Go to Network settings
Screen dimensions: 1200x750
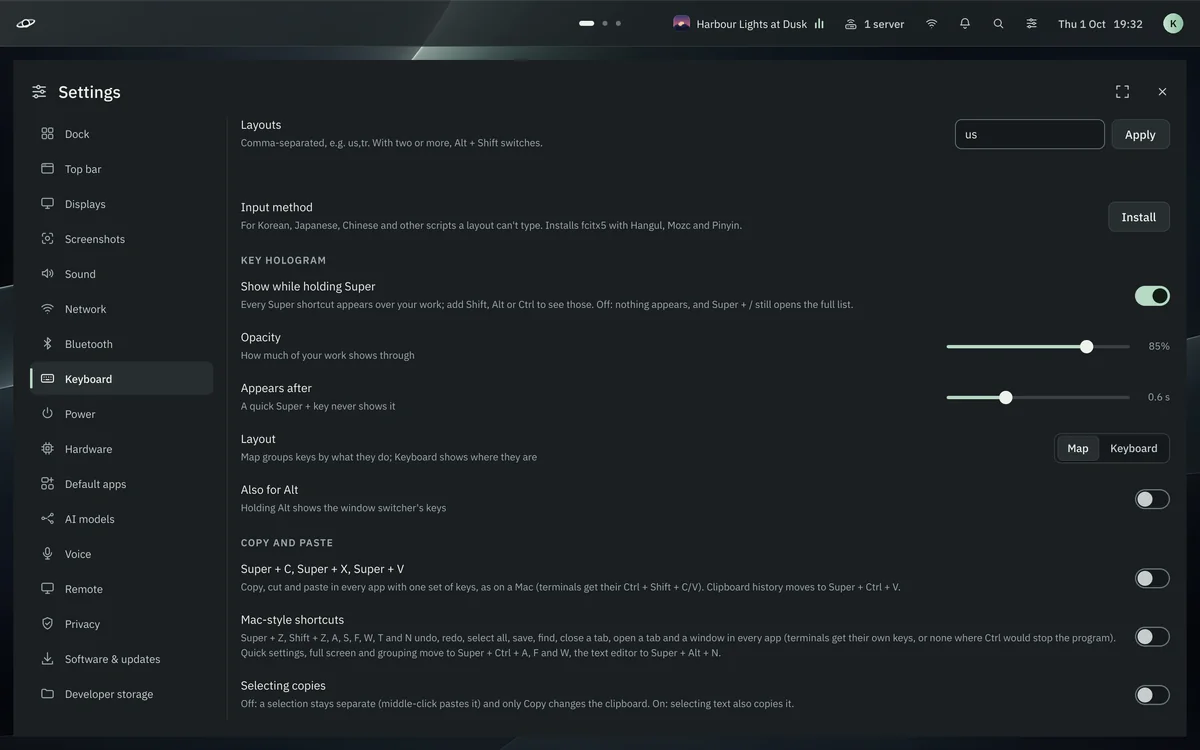coord(121,309)
